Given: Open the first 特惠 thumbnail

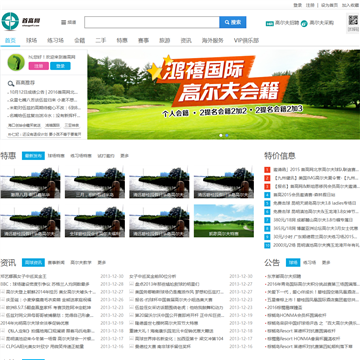Looking at the screenshot, I should coord(30,183).
